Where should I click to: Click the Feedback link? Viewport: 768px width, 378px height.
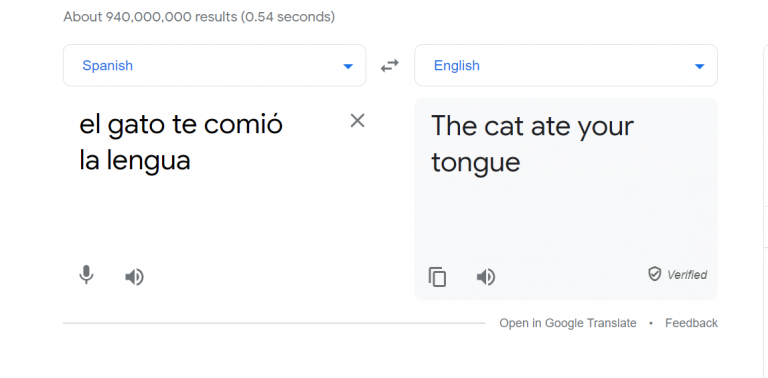click(x=691, y=323)
